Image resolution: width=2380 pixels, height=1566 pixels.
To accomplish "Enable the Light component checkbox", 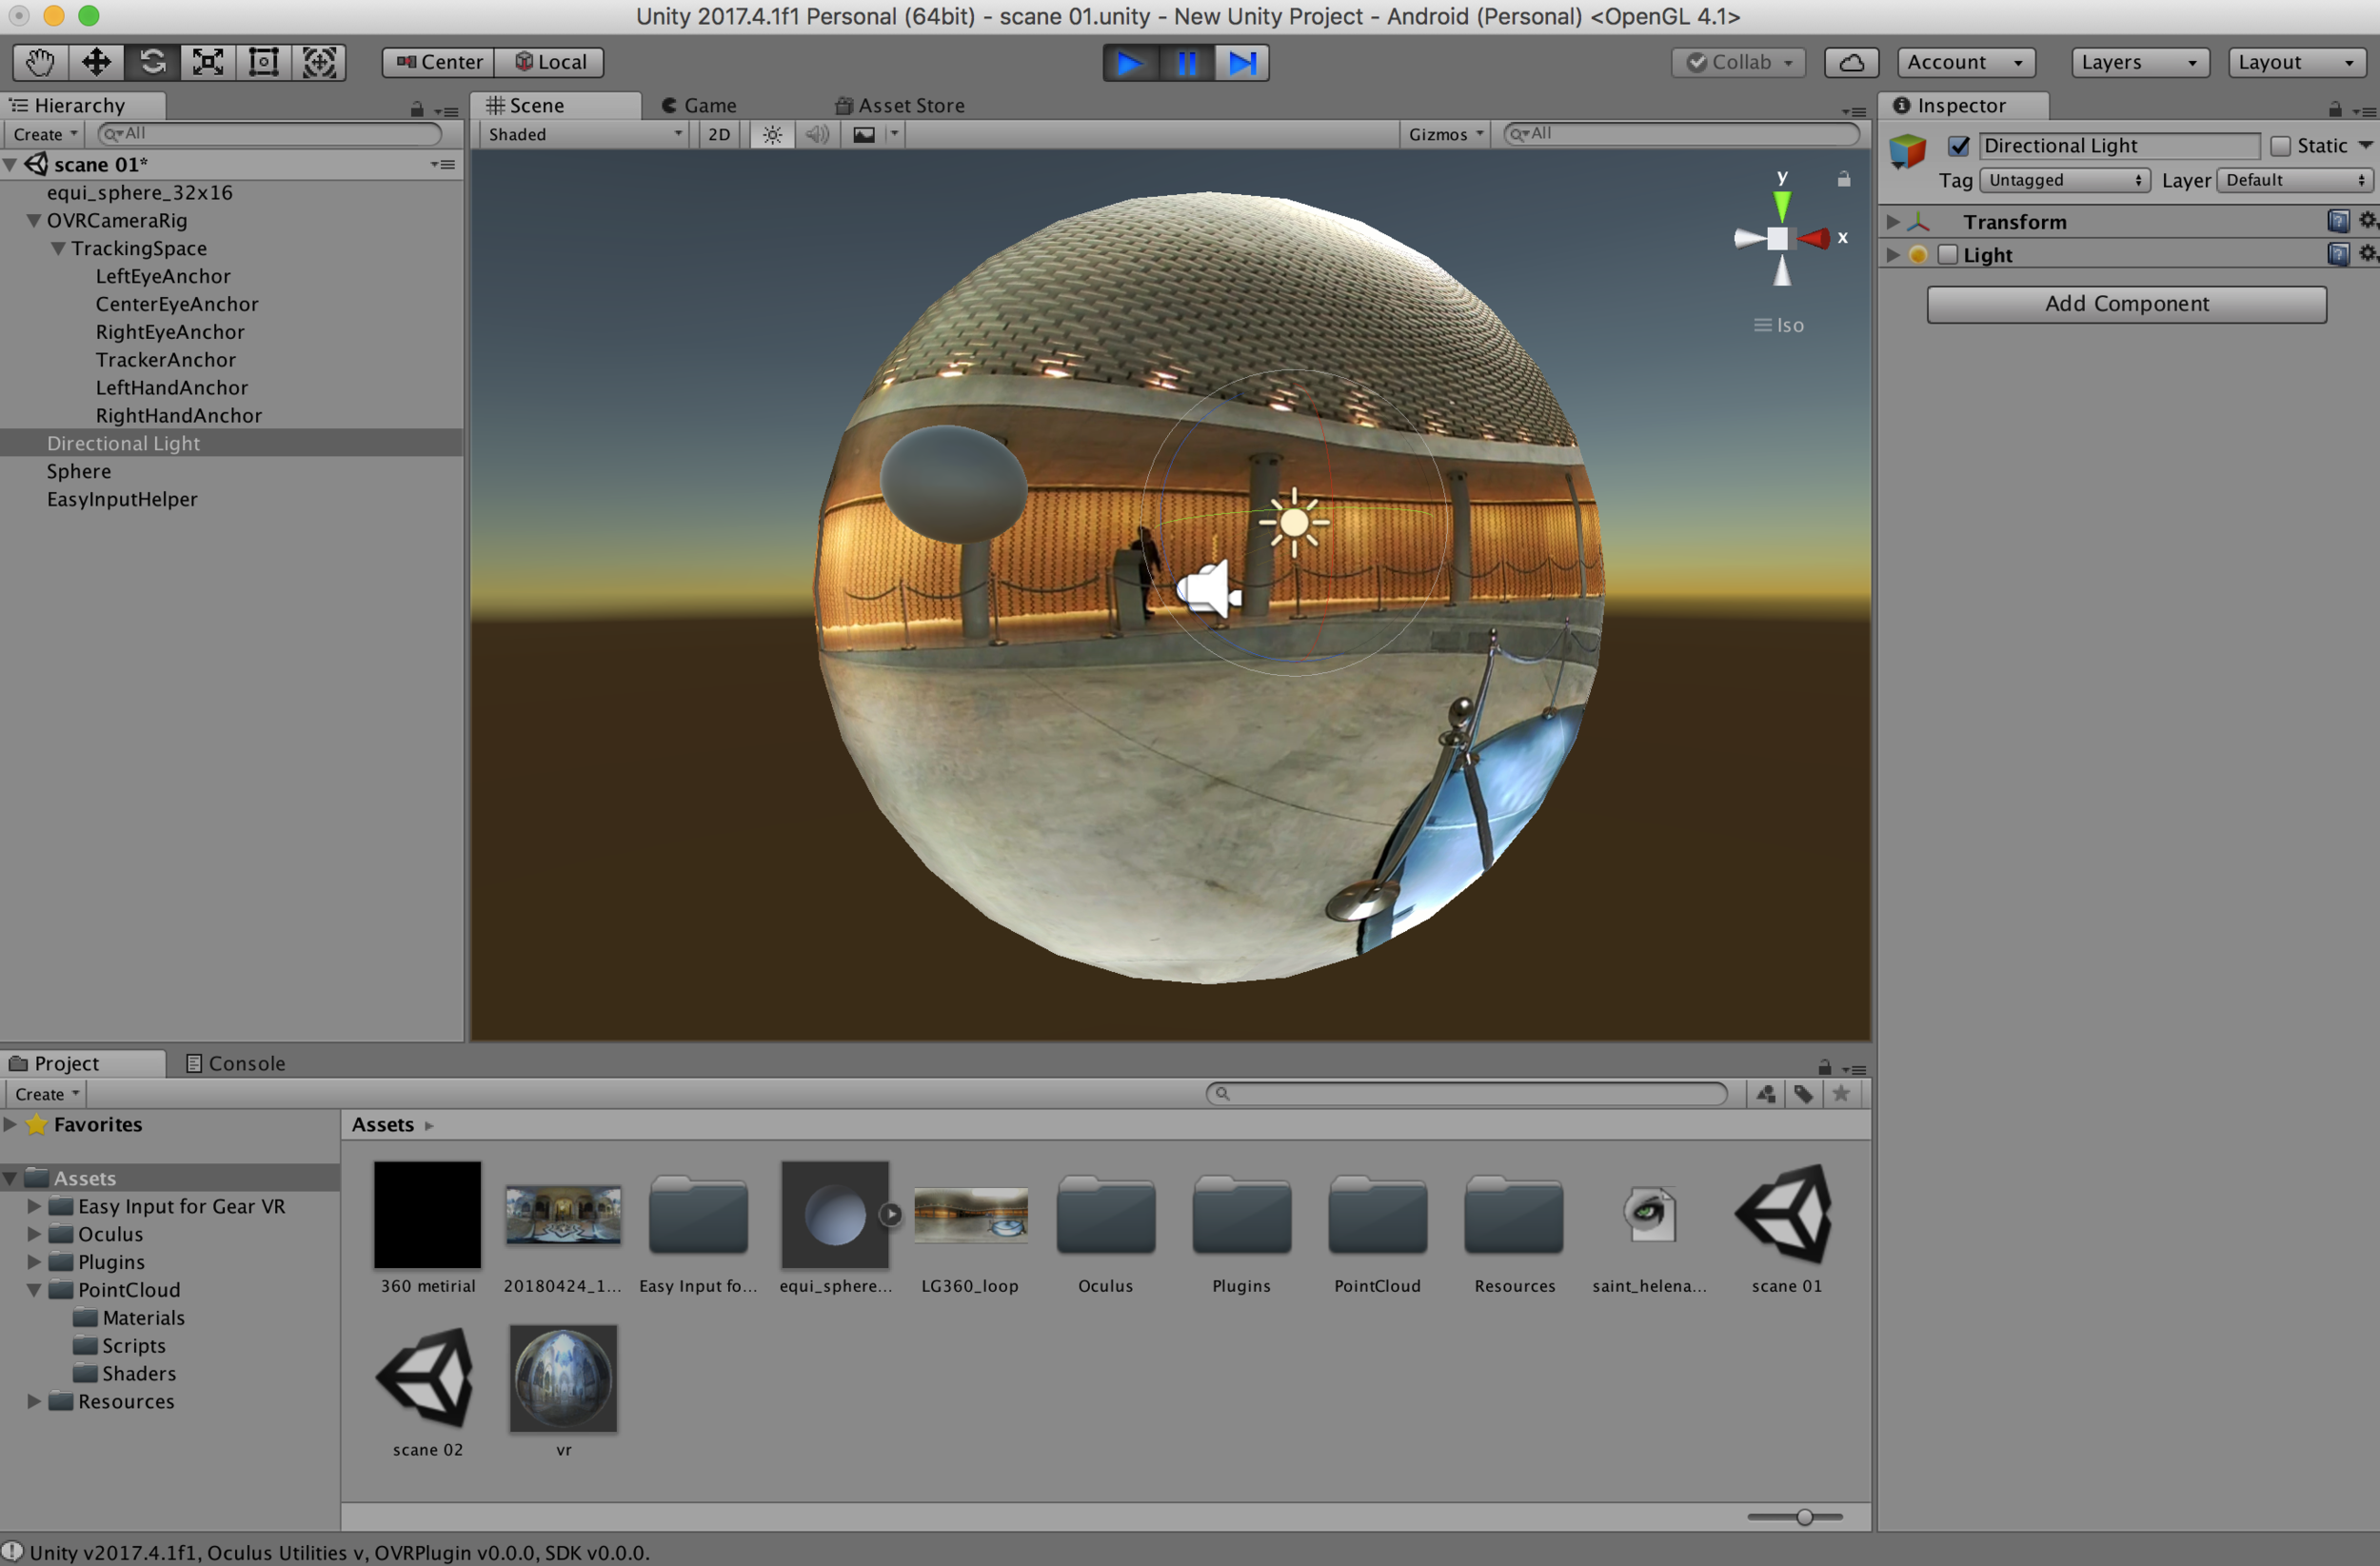I will tap(1947, 254).
